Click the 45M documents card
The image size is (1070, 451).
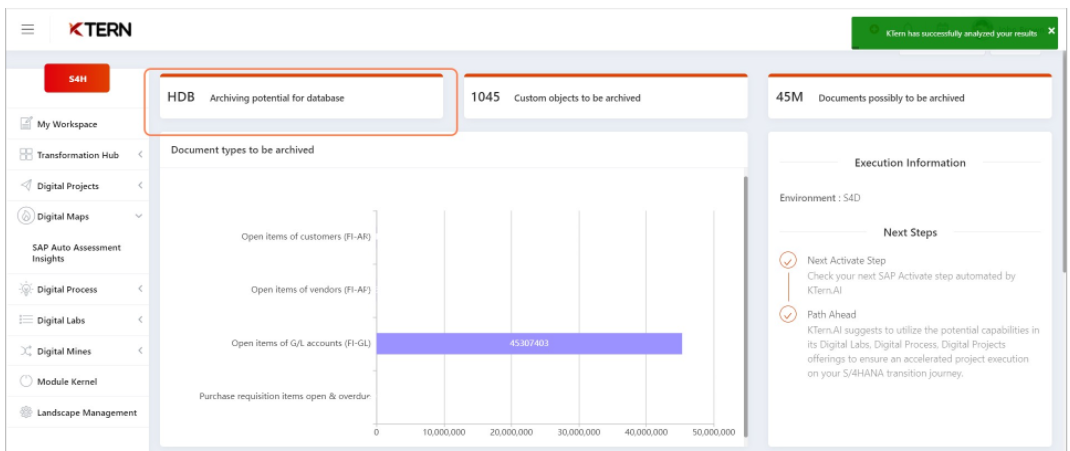[x=910, y=97]
